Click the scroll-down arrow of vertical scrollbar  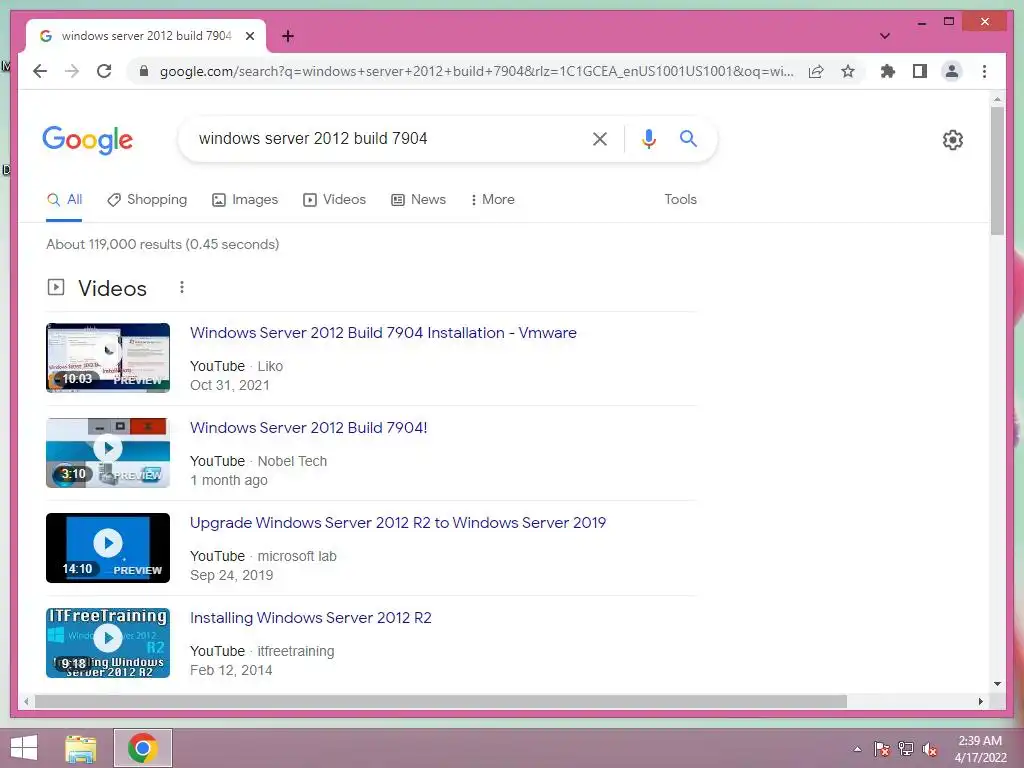coord(997,684)
